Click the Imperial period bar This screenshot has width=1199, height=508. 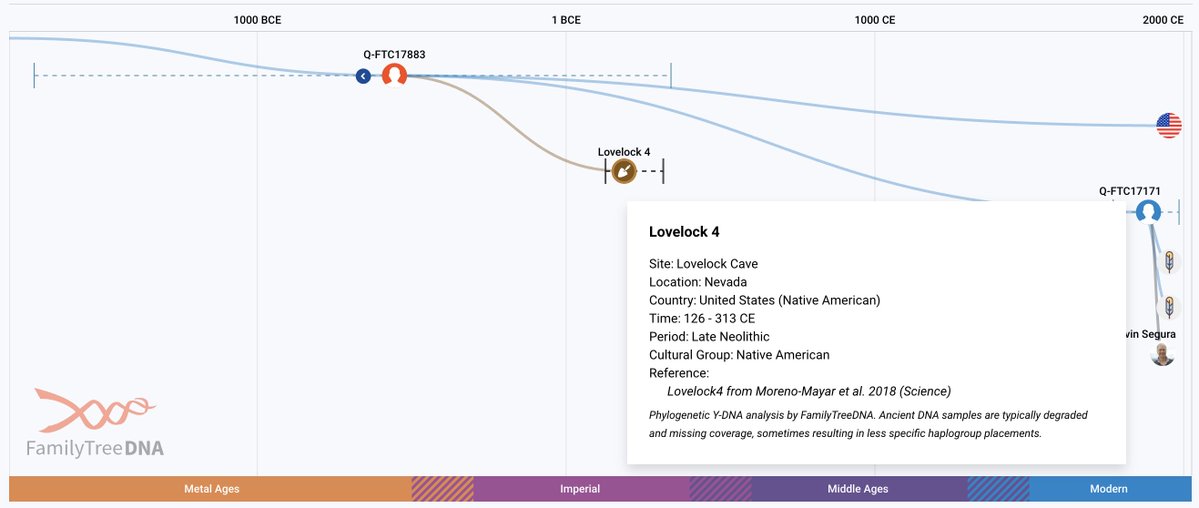point(581,489)
